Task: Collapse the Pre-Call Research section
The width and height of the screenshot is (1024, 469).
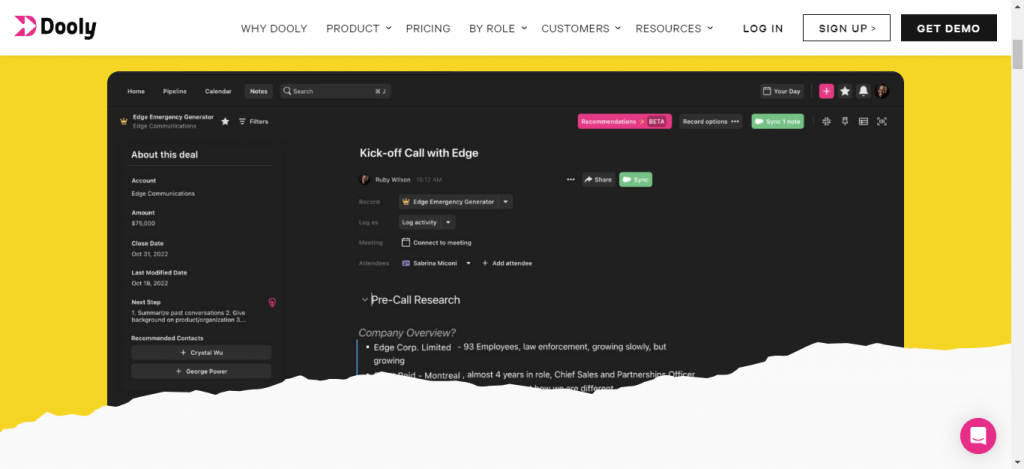Action: click(x=364, y=300)
